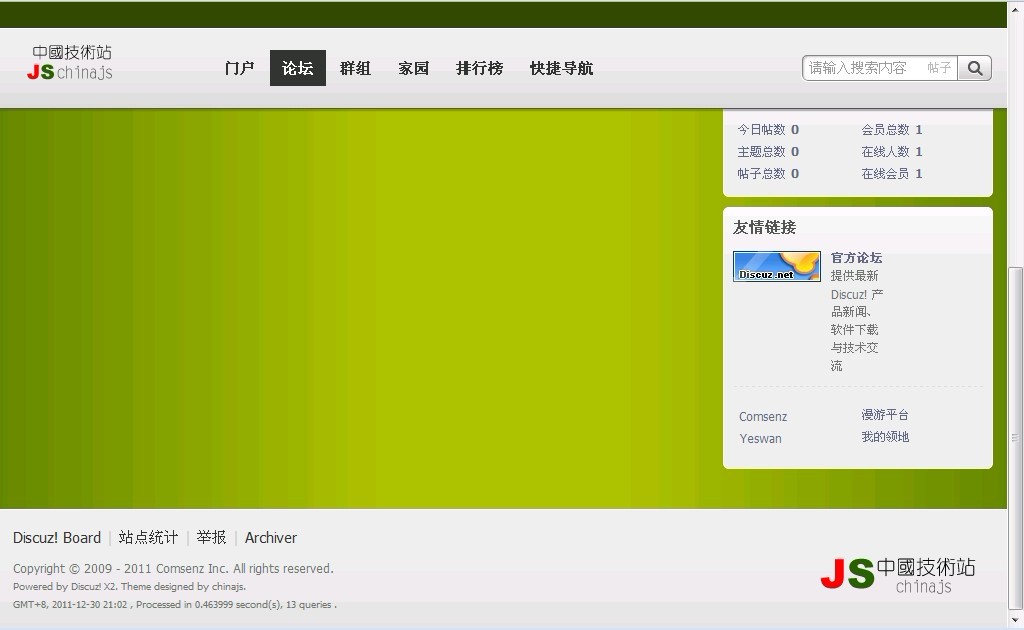The width and height of the screenshot is (1024, 630).
Task: Click the Comsenz Inc. copyright link
Action: point(193,569)
